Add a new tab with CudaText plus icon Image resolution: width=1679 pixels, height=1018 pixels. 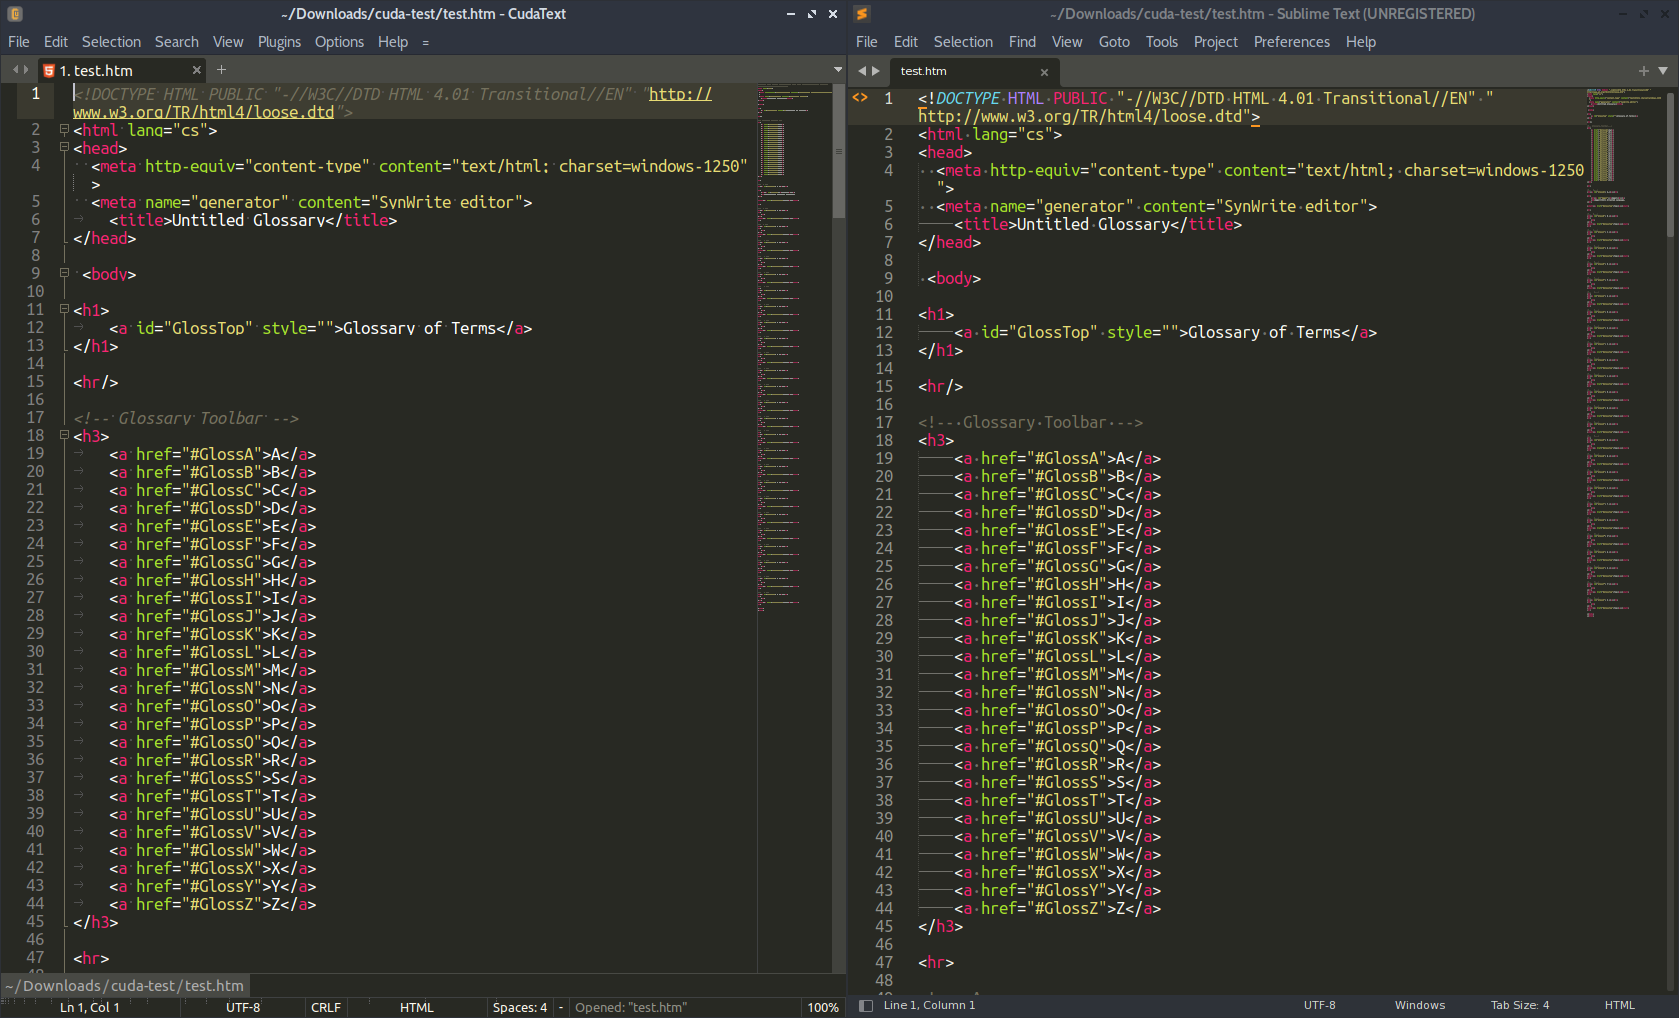coord(222,70)
